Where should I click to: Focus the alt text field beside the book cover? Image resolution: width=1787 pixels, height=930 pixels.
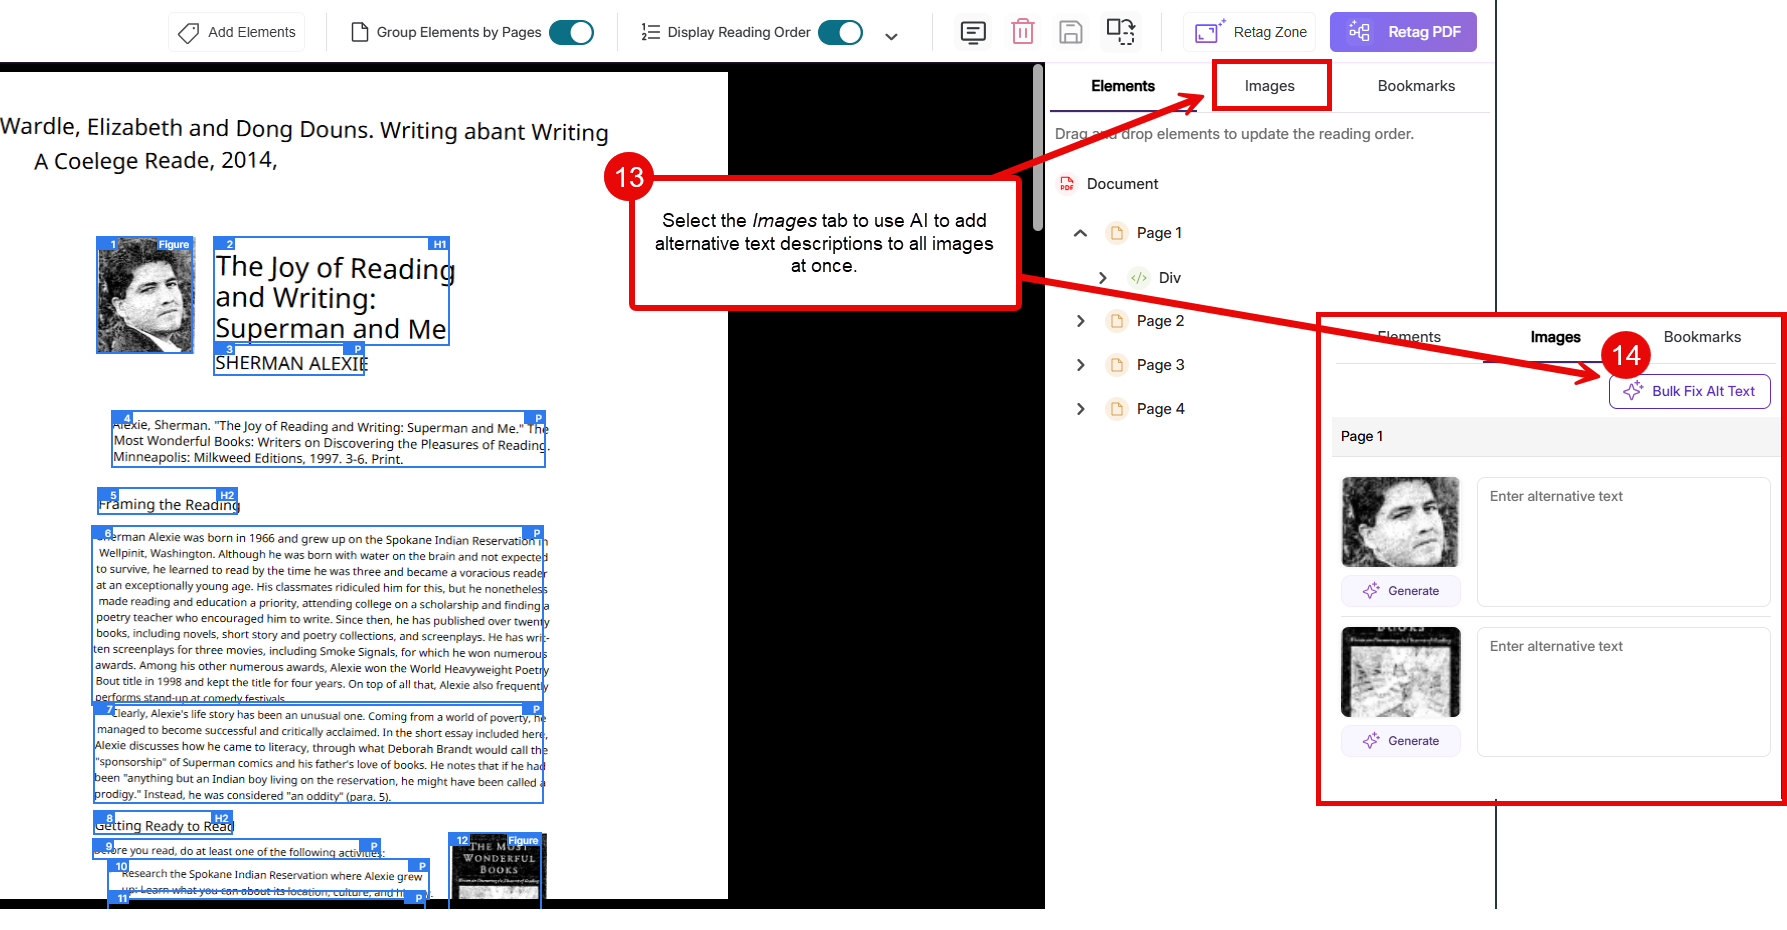tap(1623, 692)
